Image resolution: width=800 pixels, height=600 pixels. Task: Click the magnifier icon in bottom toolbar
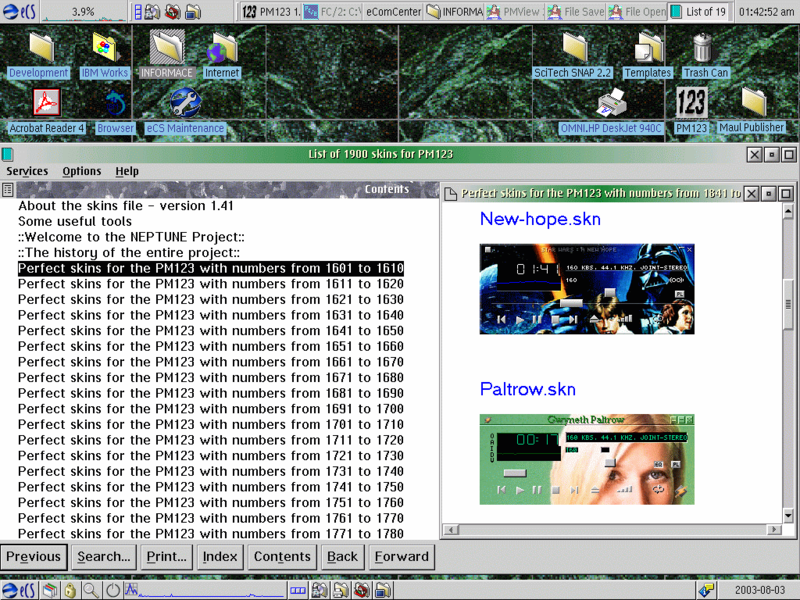tap(91, 590)
